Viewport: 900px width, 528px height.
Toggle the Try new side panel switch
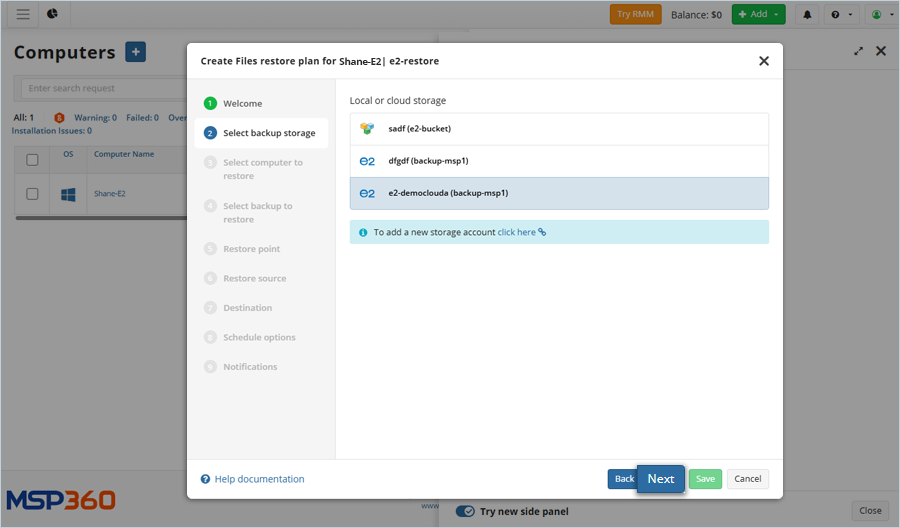[x=465, y=511]
